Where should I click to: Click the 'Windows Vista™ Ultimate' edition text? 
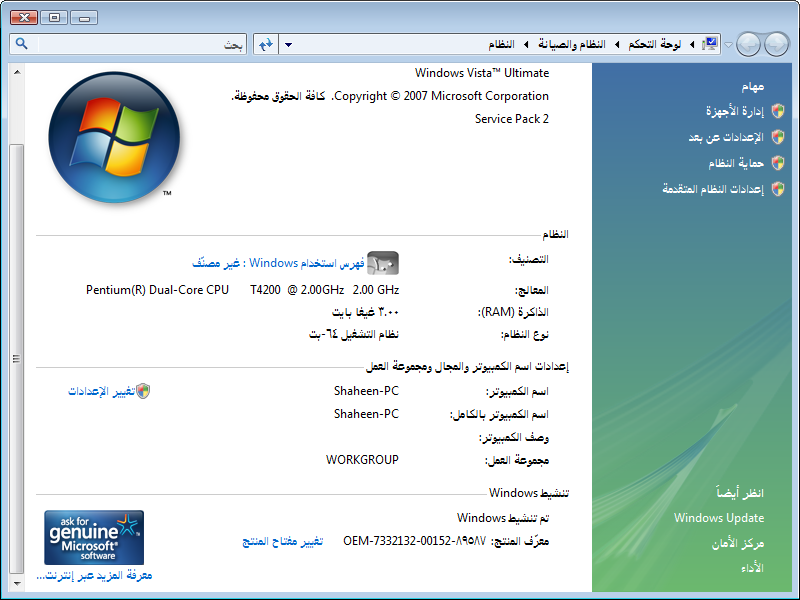tap(482, 73)
